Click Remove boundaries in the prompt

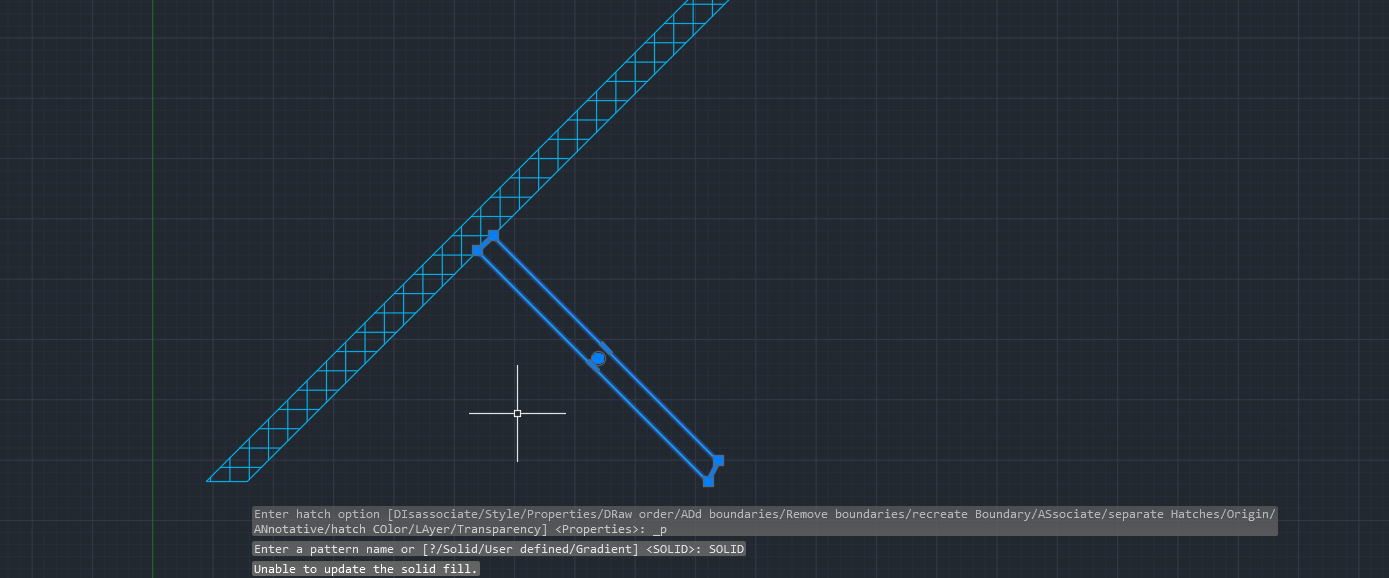point(845,513)
